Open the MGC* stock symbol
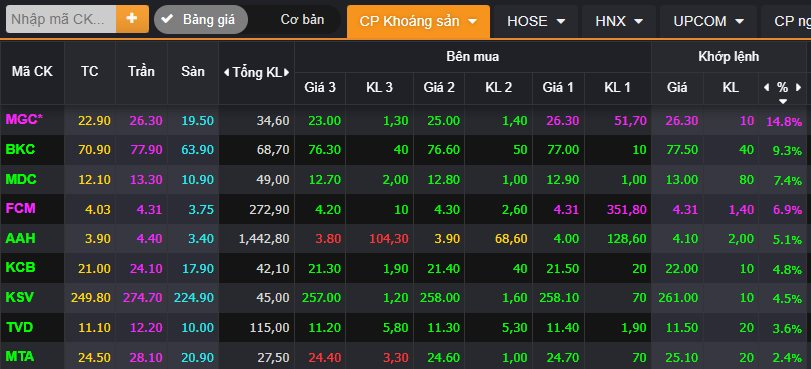Viewport: 811px width, 369px height. (x=24, y=120)
